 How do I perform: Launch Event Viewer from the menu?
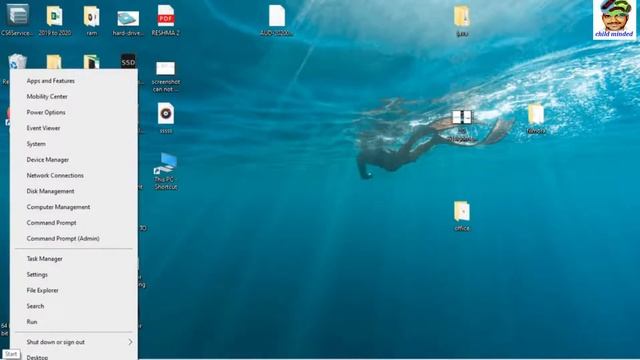click(x=74, y=128)
